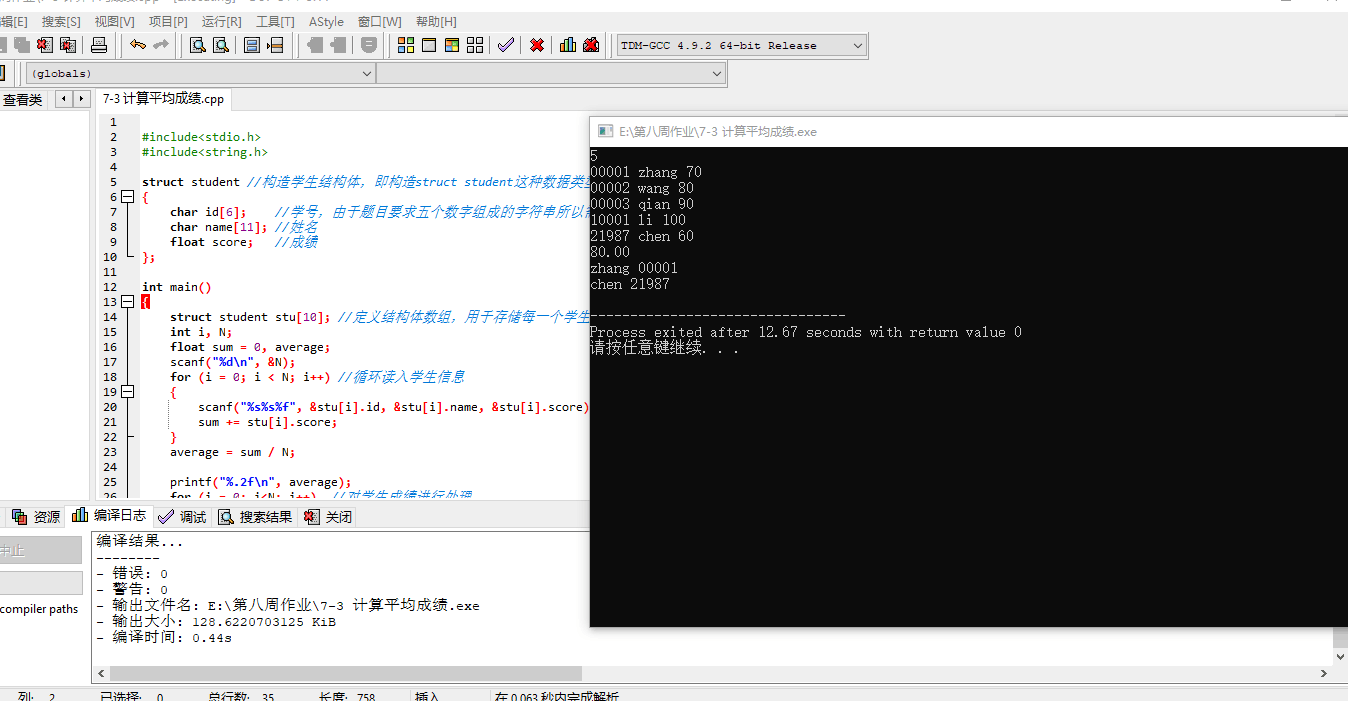The height and width of the screenshot is (701, 1348).
Task: Compile using the four colored squares icon
Action: [406, 45]
